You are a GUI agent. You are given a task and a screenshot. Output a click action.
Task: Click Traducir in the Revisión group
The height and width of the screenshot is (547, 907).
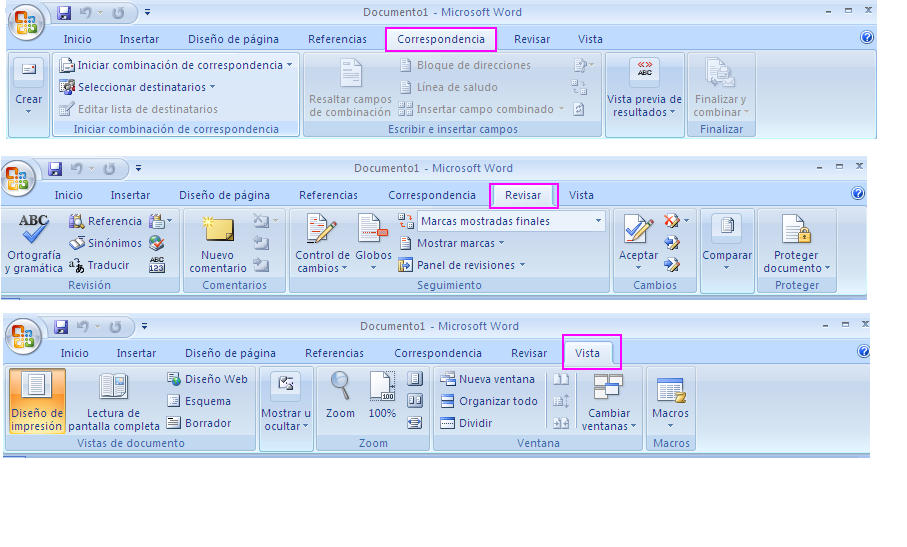[99, 265]
